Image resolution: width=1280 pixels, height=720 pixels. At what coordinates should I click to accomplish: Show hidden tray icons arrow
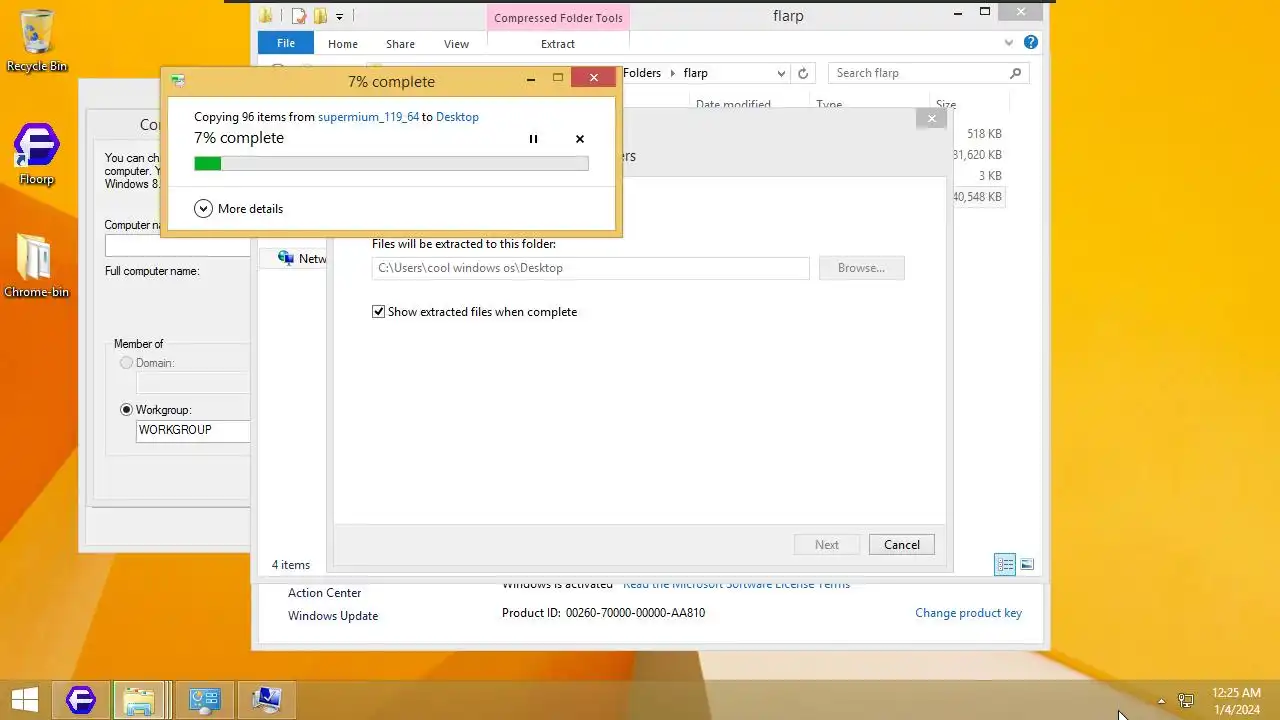[x=1161, y=700]
